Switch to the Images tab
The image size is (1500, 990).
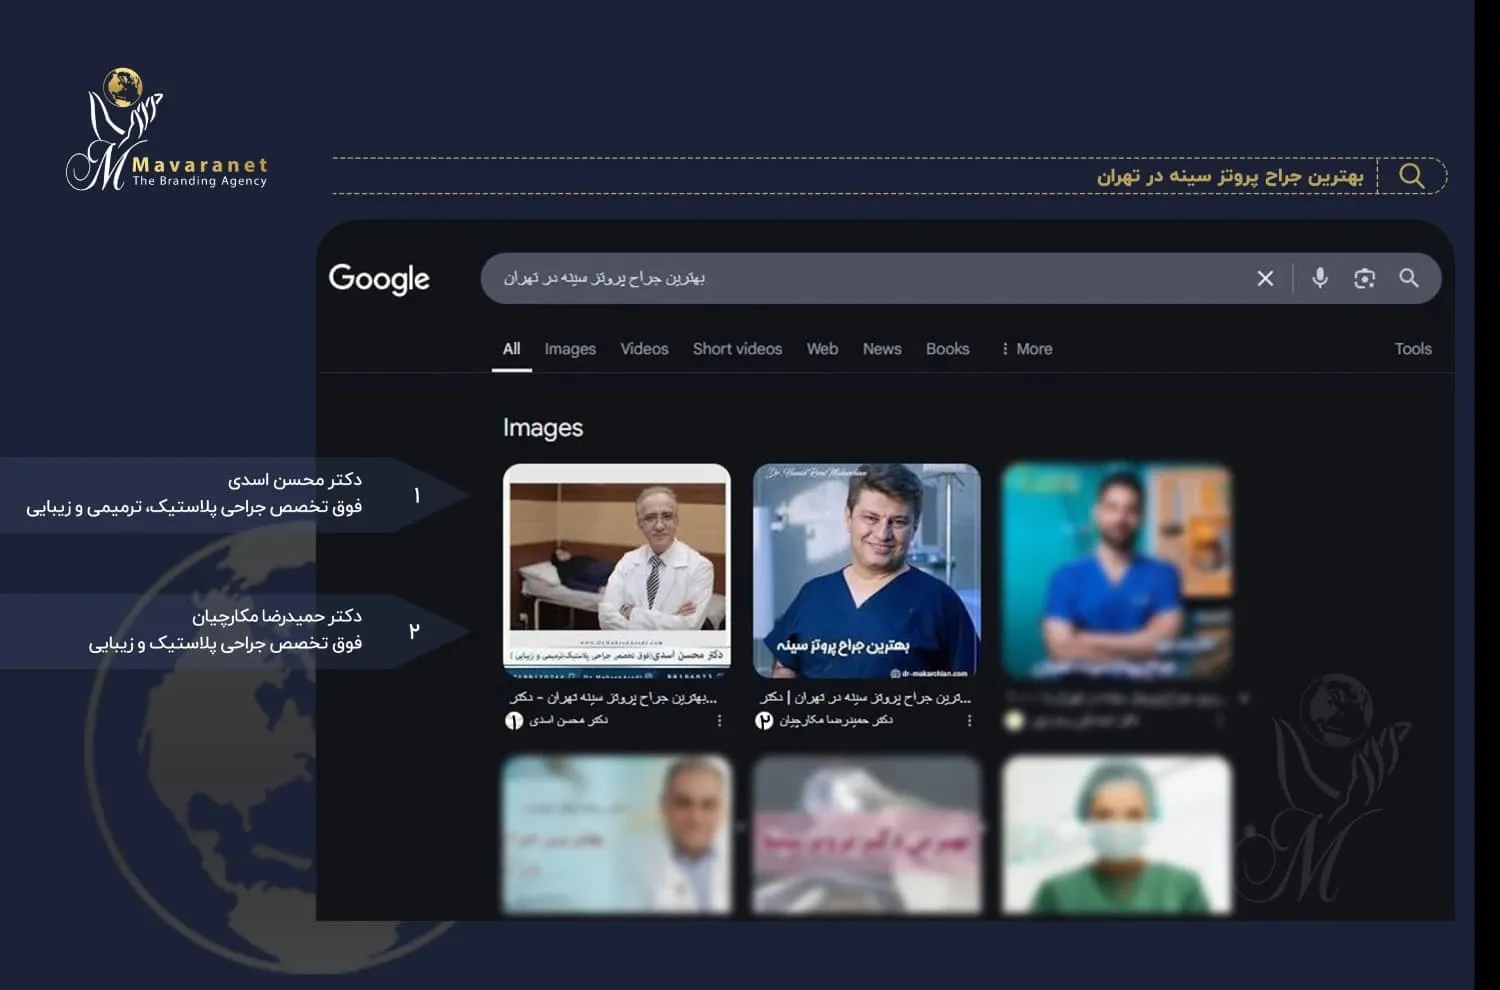coord(570,349)
